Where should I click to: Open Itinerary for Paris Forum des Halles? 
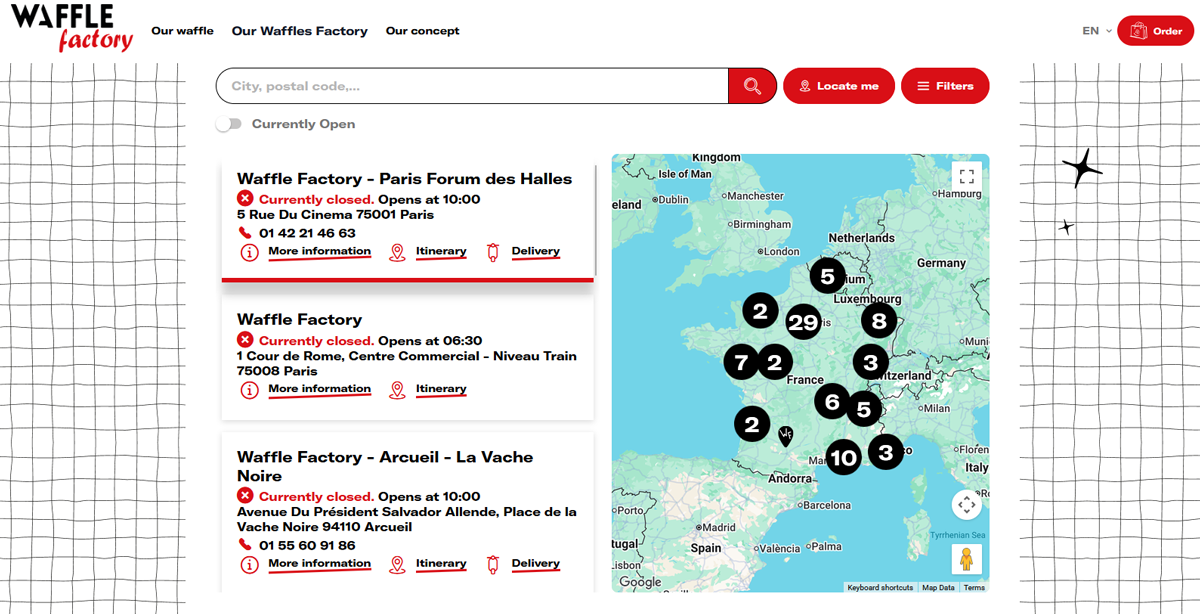click(x=441, y=252)
